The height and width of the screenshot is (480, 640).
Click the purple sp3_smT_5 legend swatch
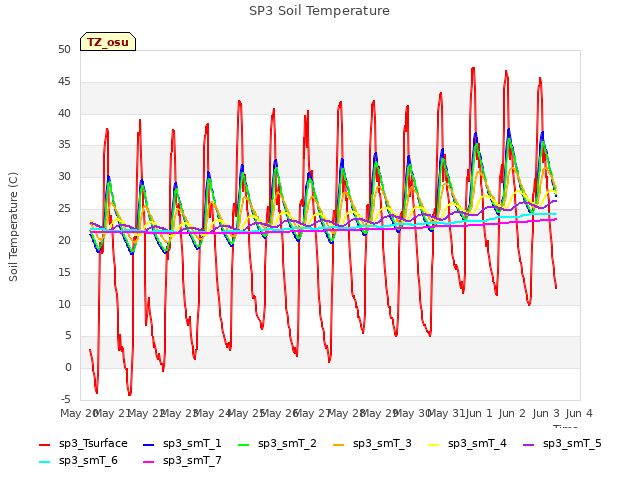point(528,444)
